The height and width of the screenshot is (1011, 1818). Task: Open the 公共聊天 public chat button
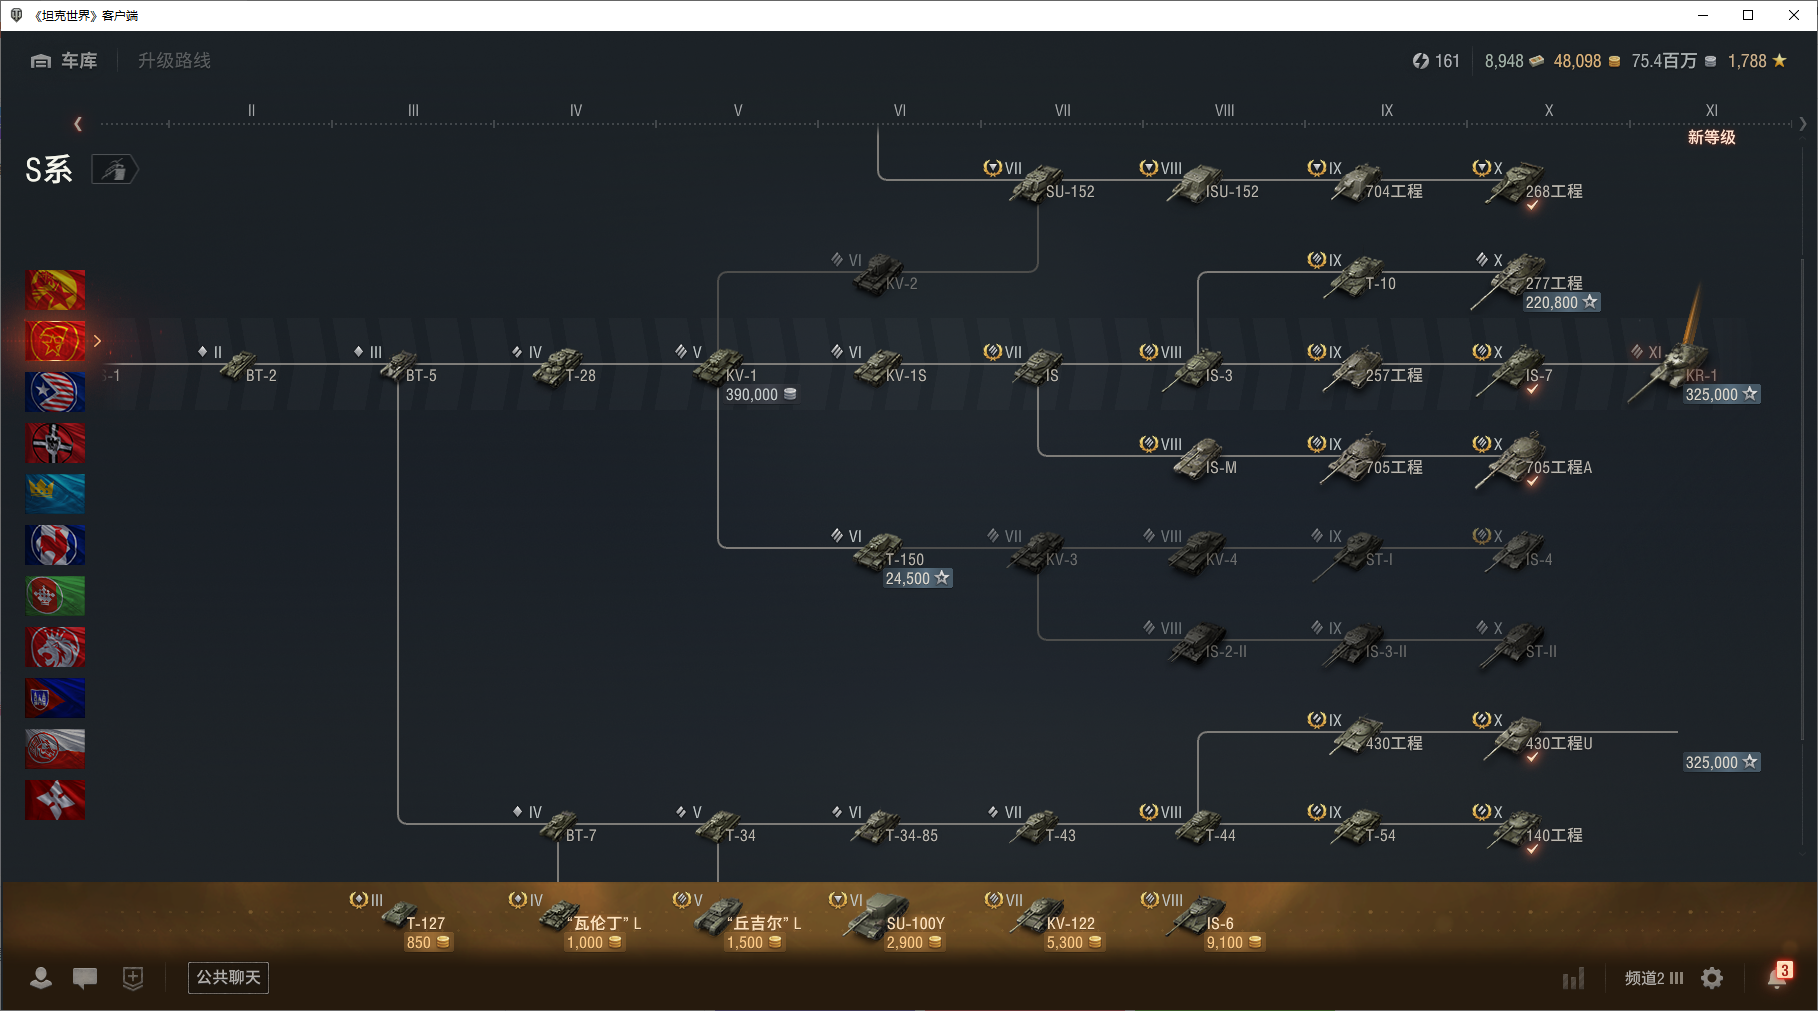(228, 977)
